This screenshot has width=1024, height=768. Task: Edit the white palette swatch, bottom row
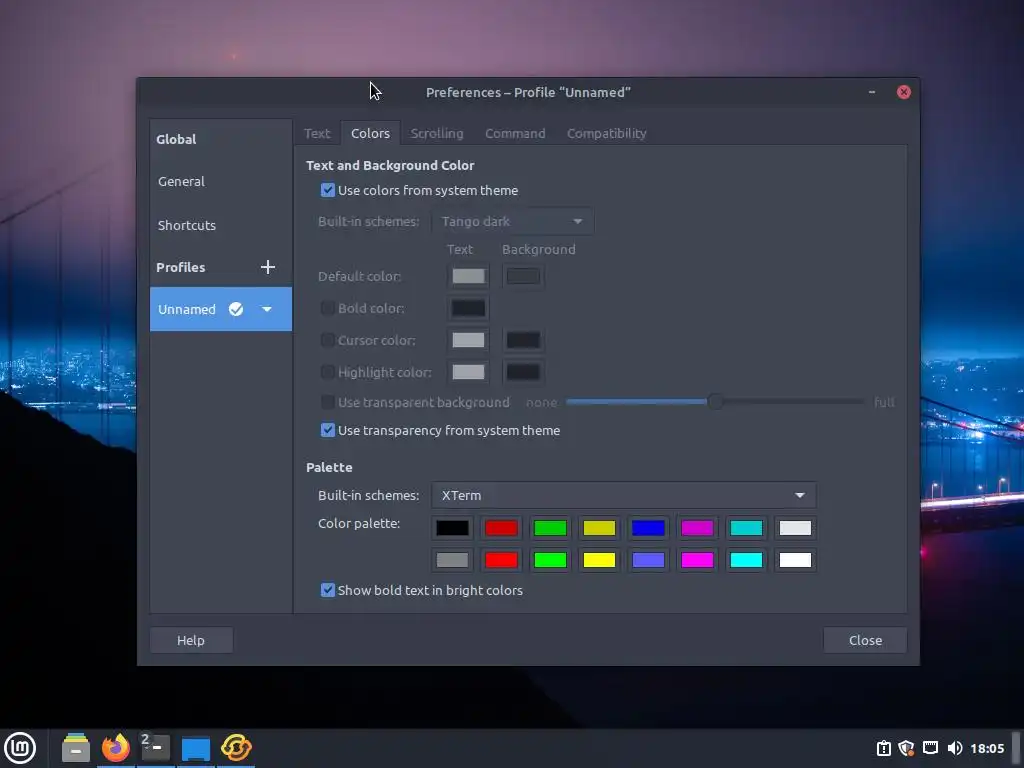[x=795, y=560]
